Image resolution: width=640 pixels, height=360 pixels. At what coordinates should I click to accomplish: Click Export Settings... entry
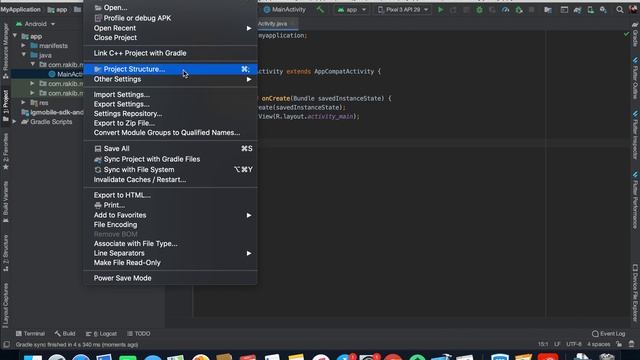point(171,104)
